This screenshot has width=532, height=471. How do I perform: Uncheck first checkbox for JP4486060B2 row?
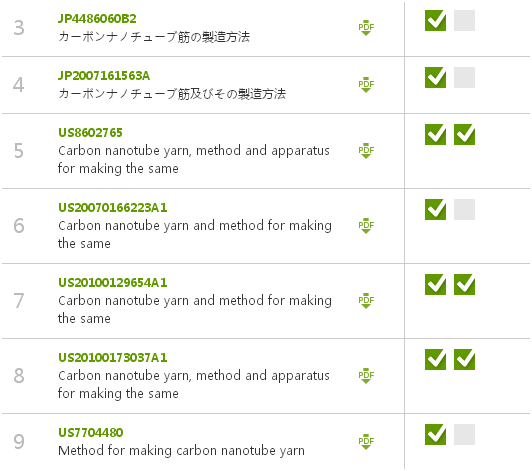coord(435,20)
